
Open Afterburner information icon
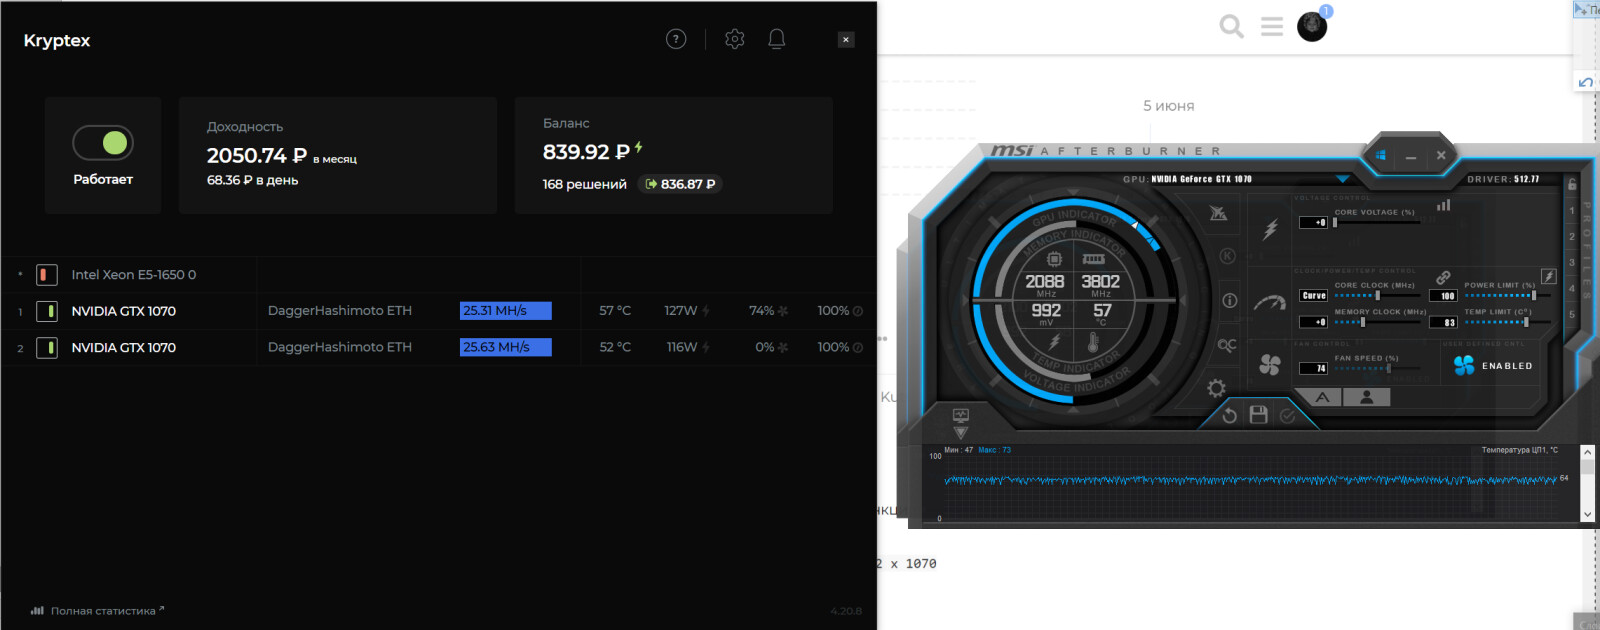pos(1230,300)
